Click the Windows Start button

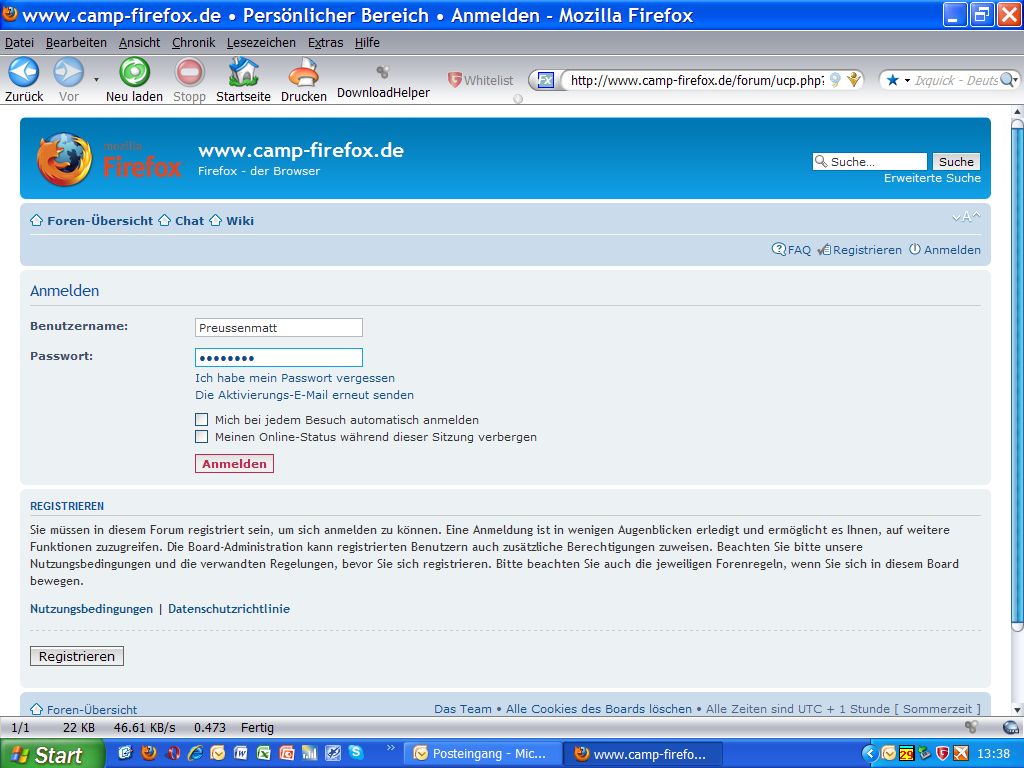[x=52, y=754]
